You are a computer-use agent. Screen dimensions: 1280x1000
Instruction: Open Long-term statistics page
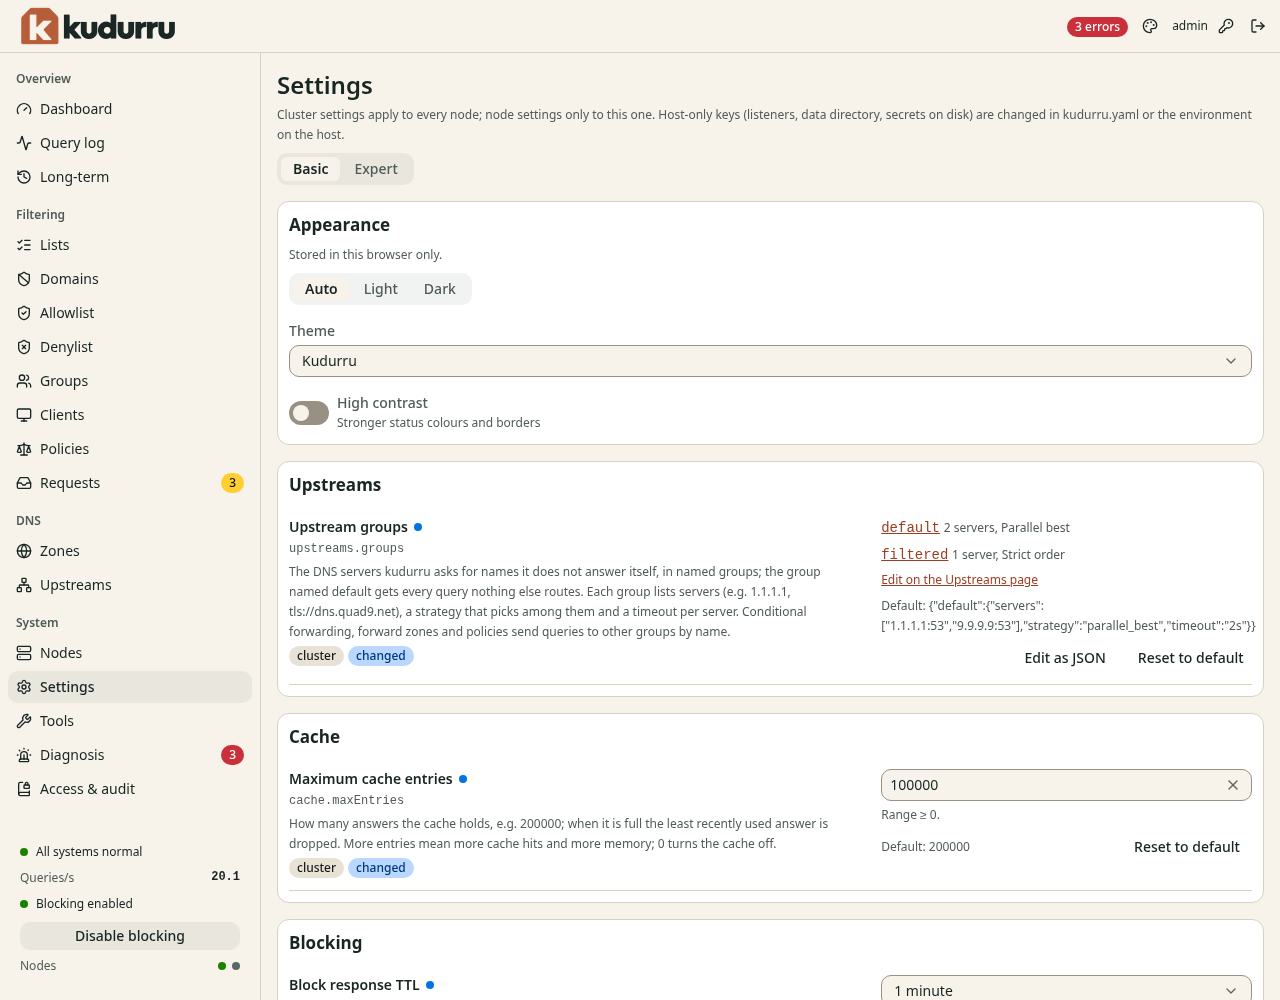tap(130, 177)
